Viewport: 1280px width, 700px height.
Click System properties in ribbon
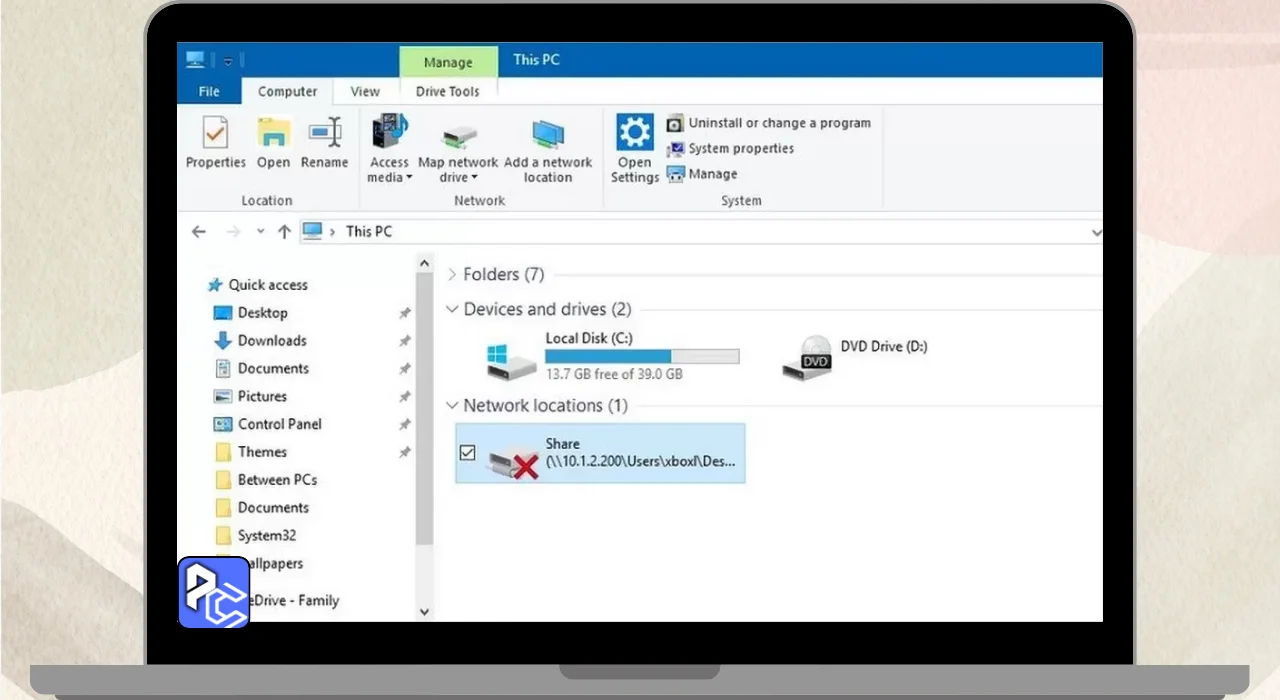click(x=730, y=148)
